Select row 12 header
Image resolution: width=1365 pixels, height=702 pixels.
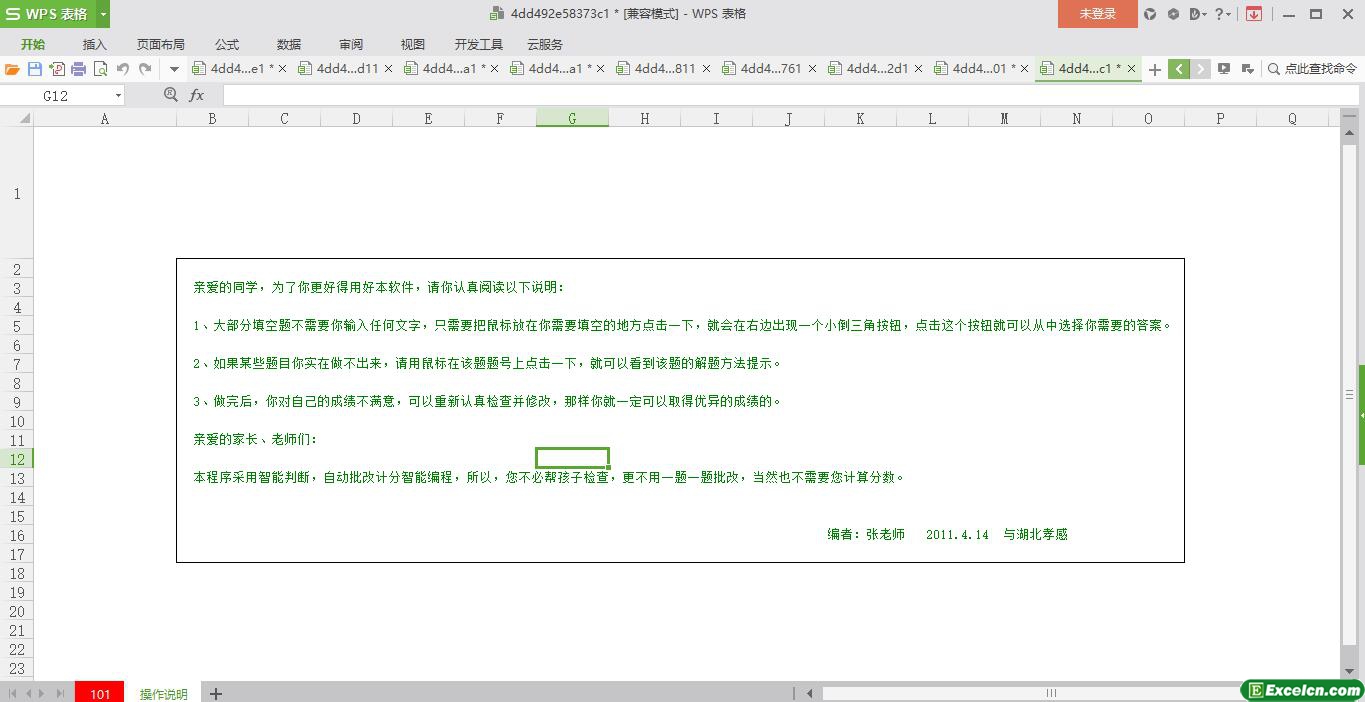(x=17, y=459)
